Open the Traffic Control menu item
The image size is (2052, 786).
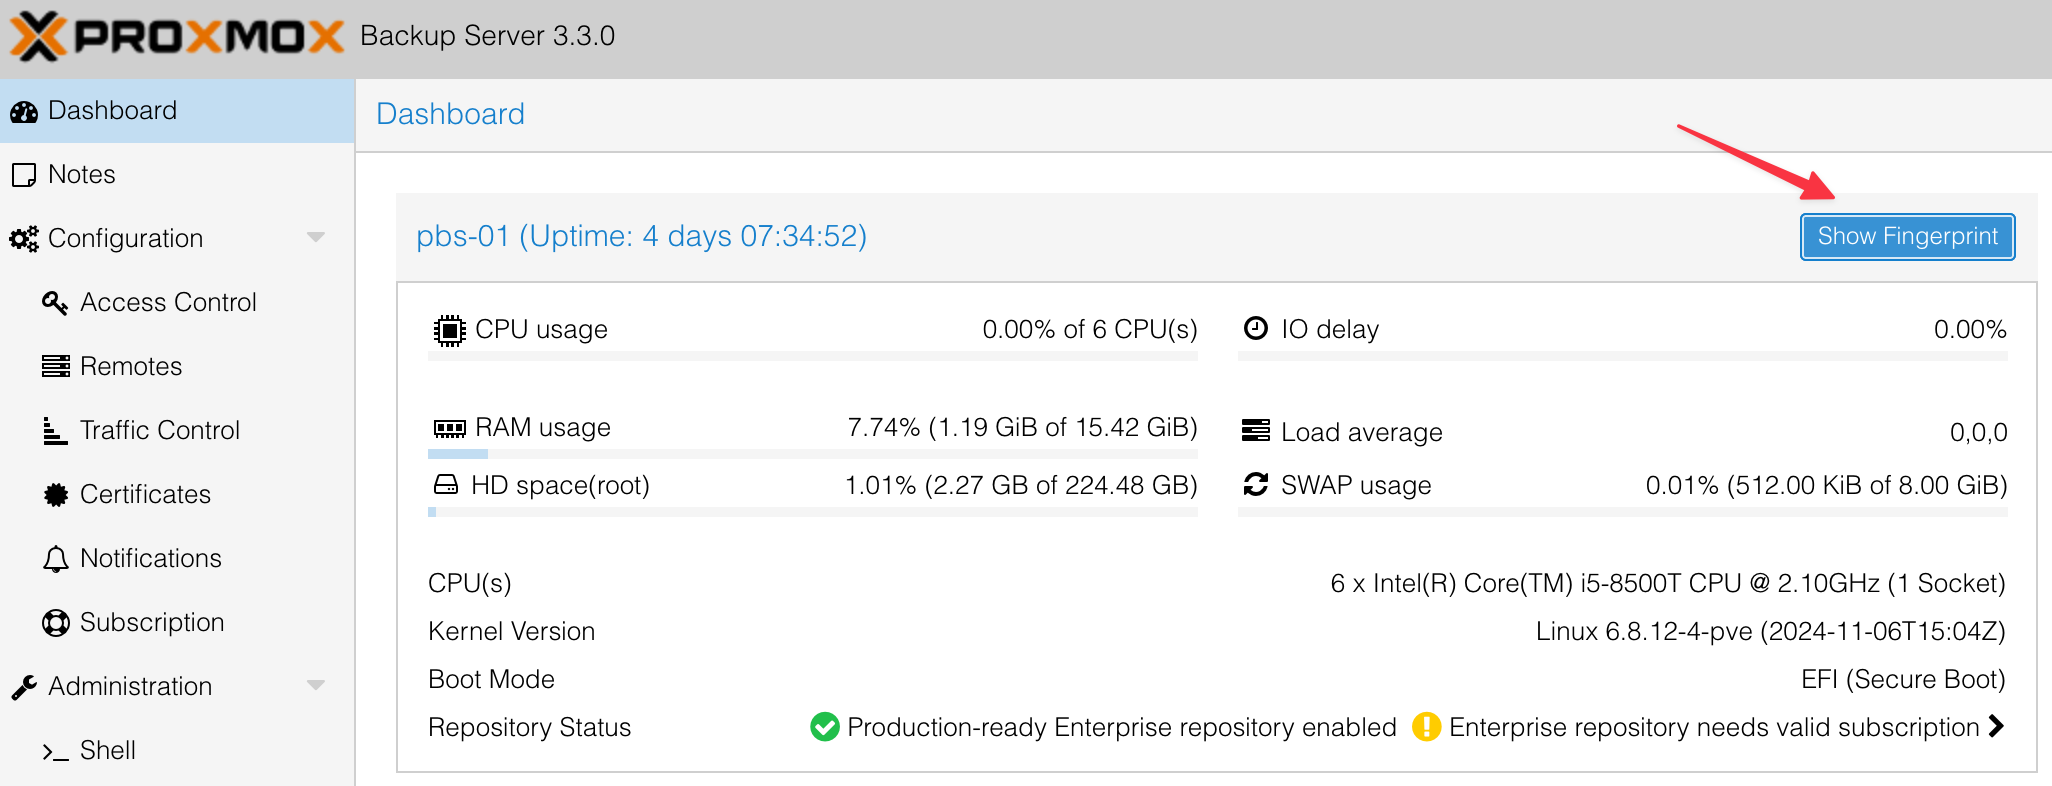tap(160, 430)
